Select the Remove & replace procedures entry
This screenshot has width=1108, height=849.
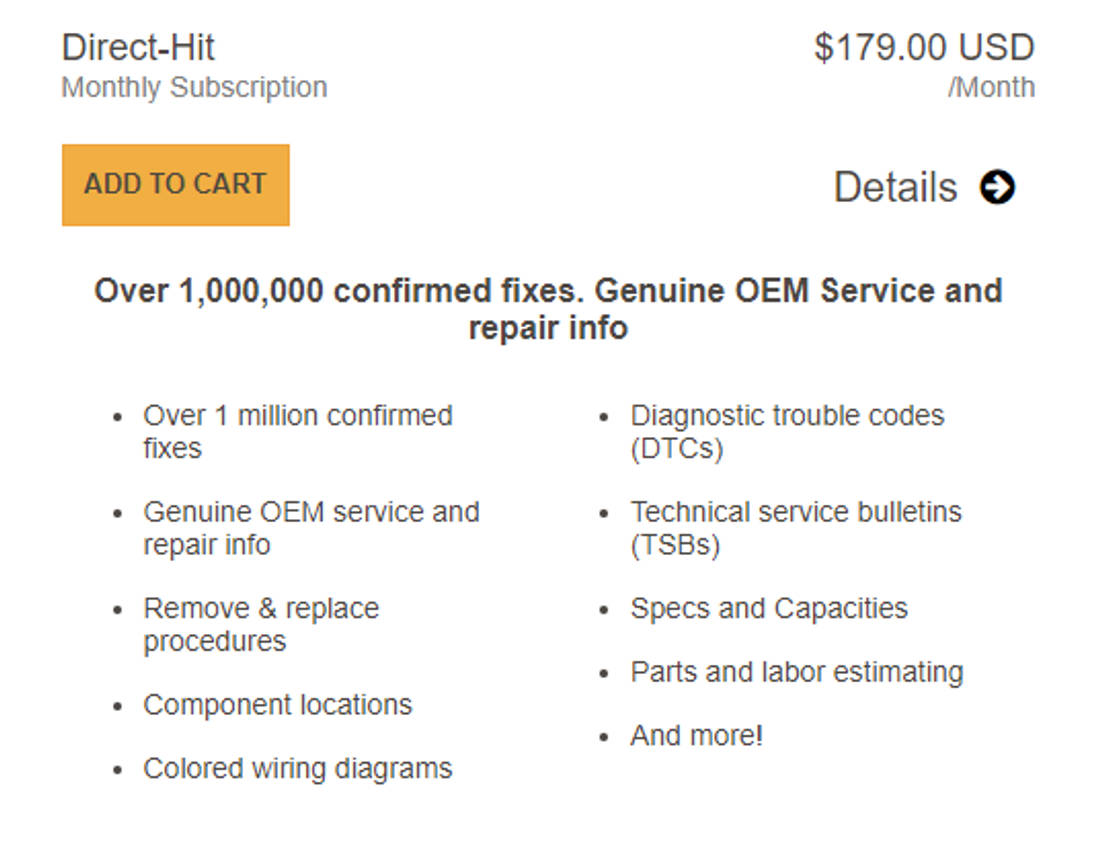pos(262,624)
